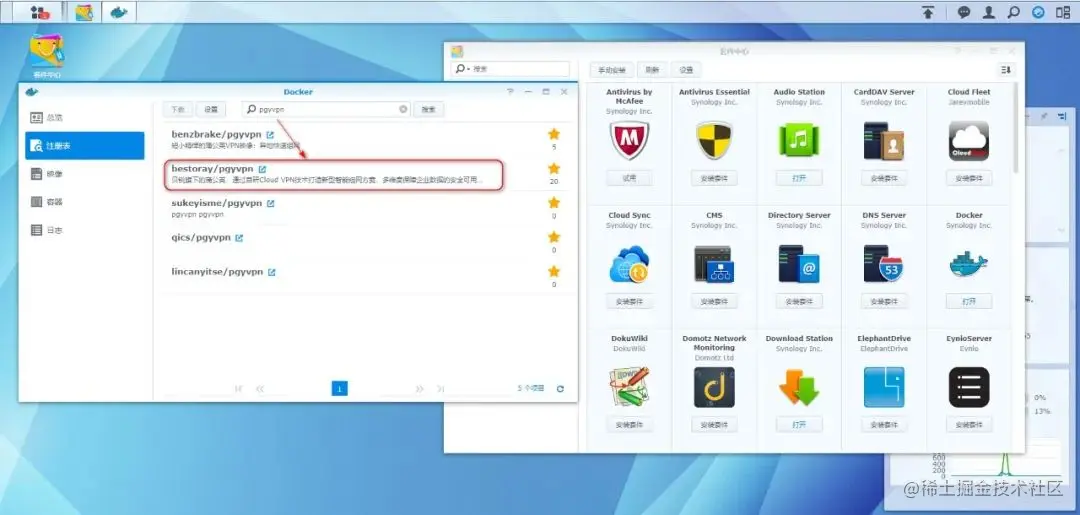
Task: Switch to Package Center taskbar icon
Action: click(84, 12)
